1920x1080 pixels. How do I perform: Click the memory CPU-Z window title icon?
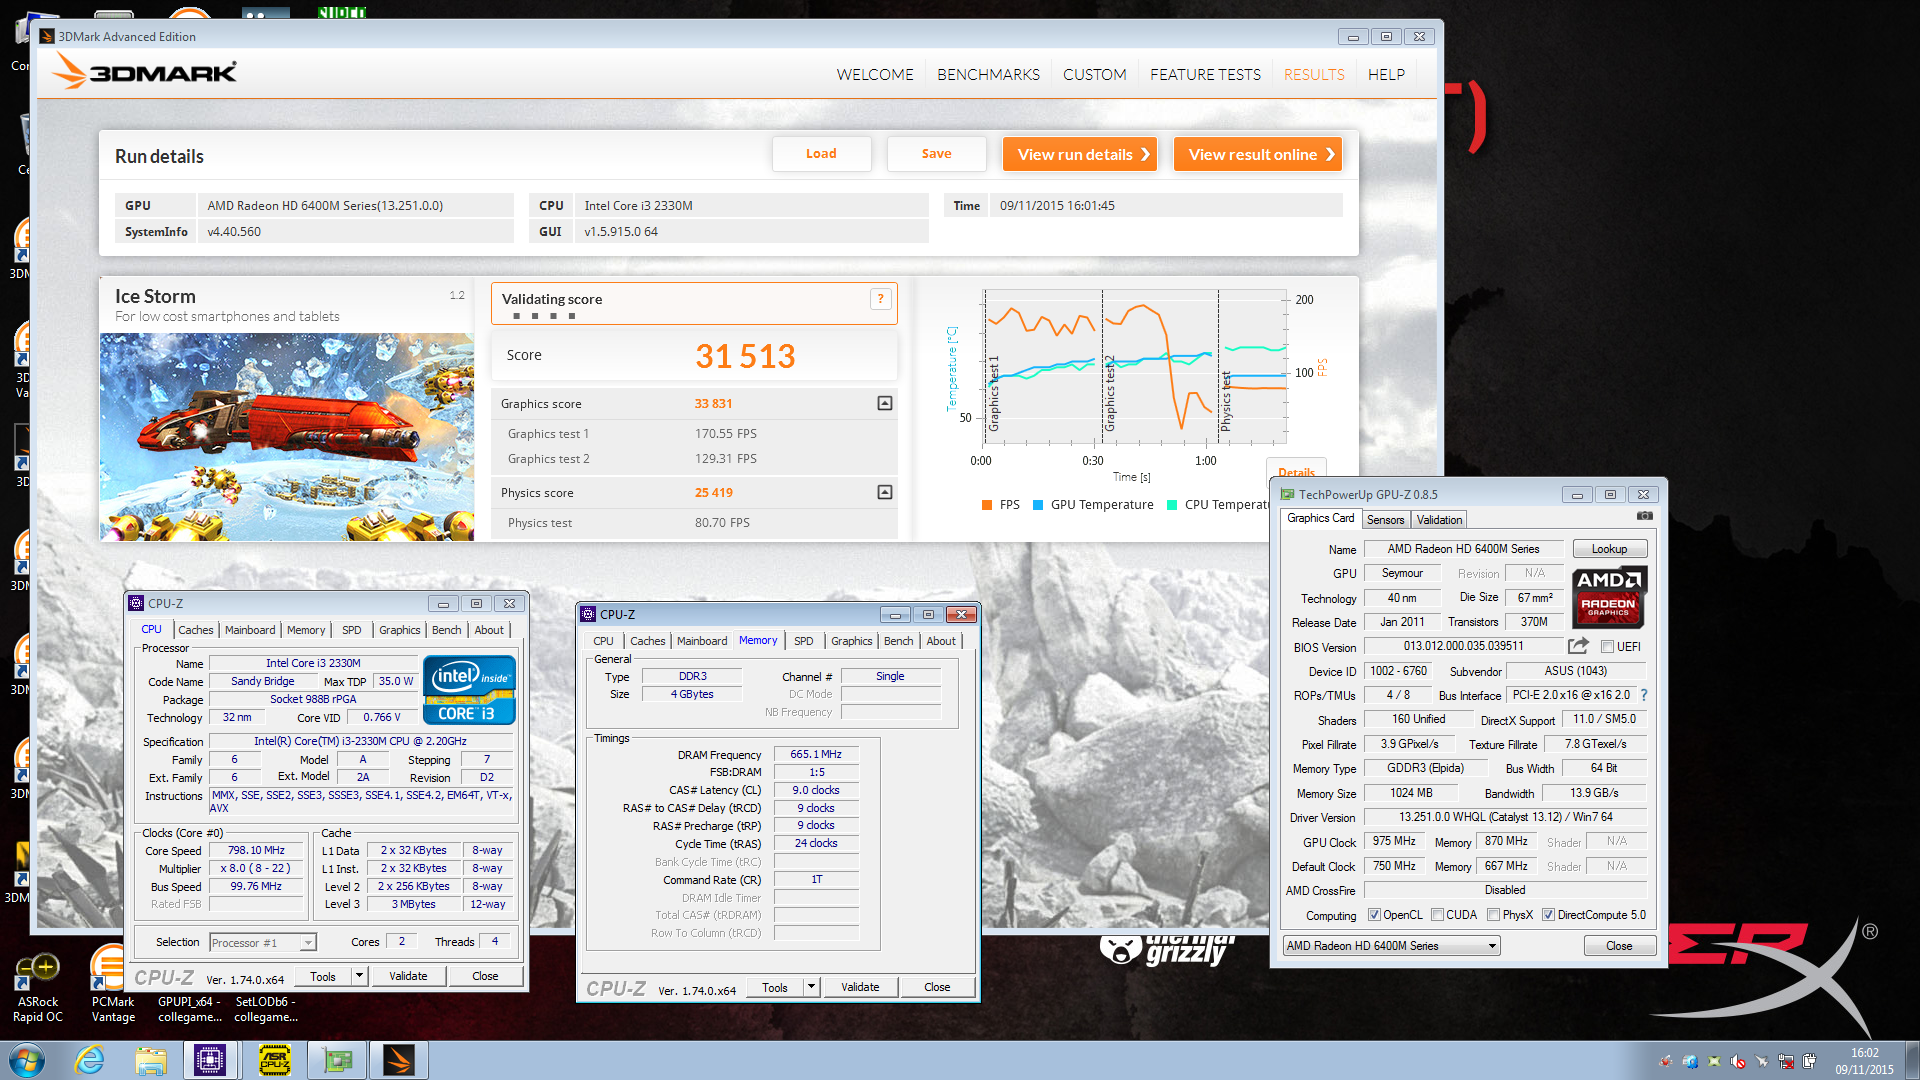pyautogui.click(x=588, y=614)
